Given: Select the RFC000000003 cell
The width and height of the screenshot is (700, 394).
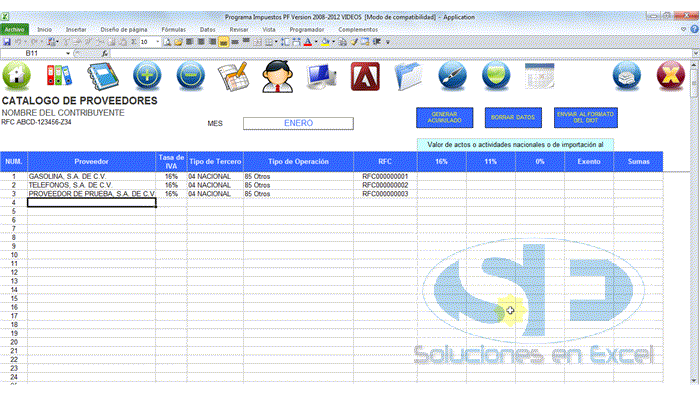Looking at the screenshot, I should coord(385,194).
